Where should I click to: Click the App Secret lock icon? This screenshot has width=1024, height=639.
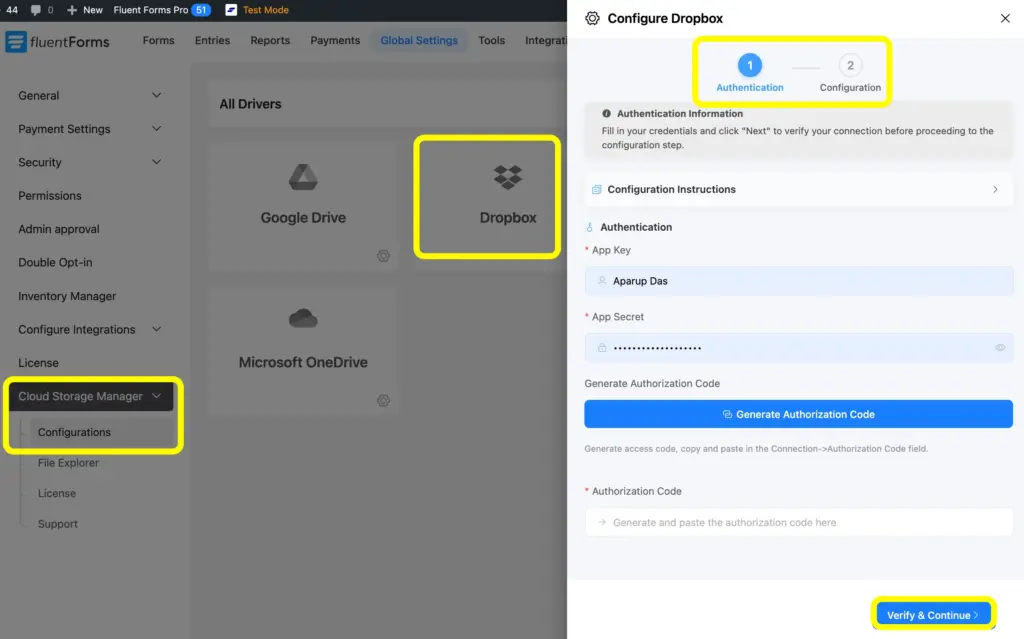(x=602, y=348)
